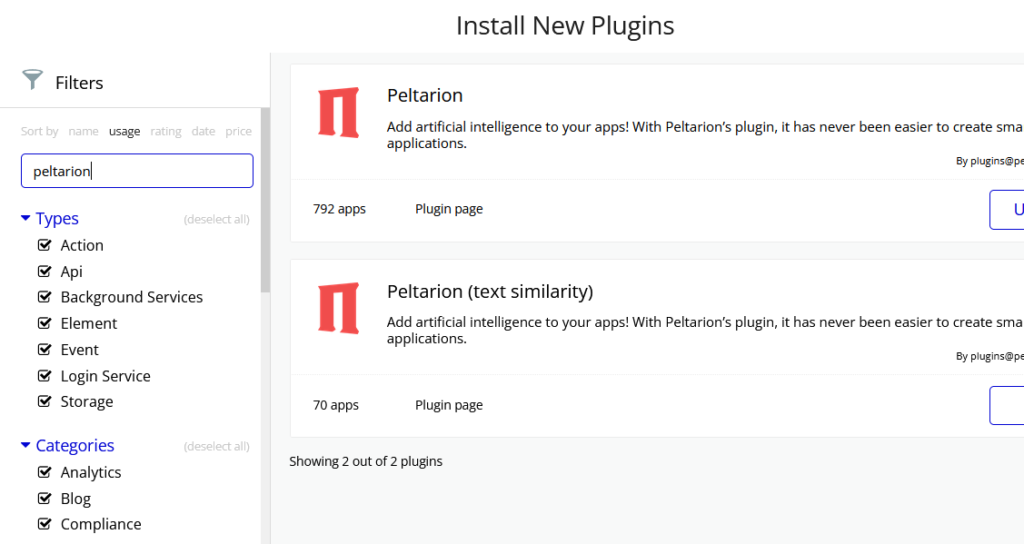This screenshot has width=1024, height=544.
Task: Sort plugins by usage
Action: click(124, 131)
